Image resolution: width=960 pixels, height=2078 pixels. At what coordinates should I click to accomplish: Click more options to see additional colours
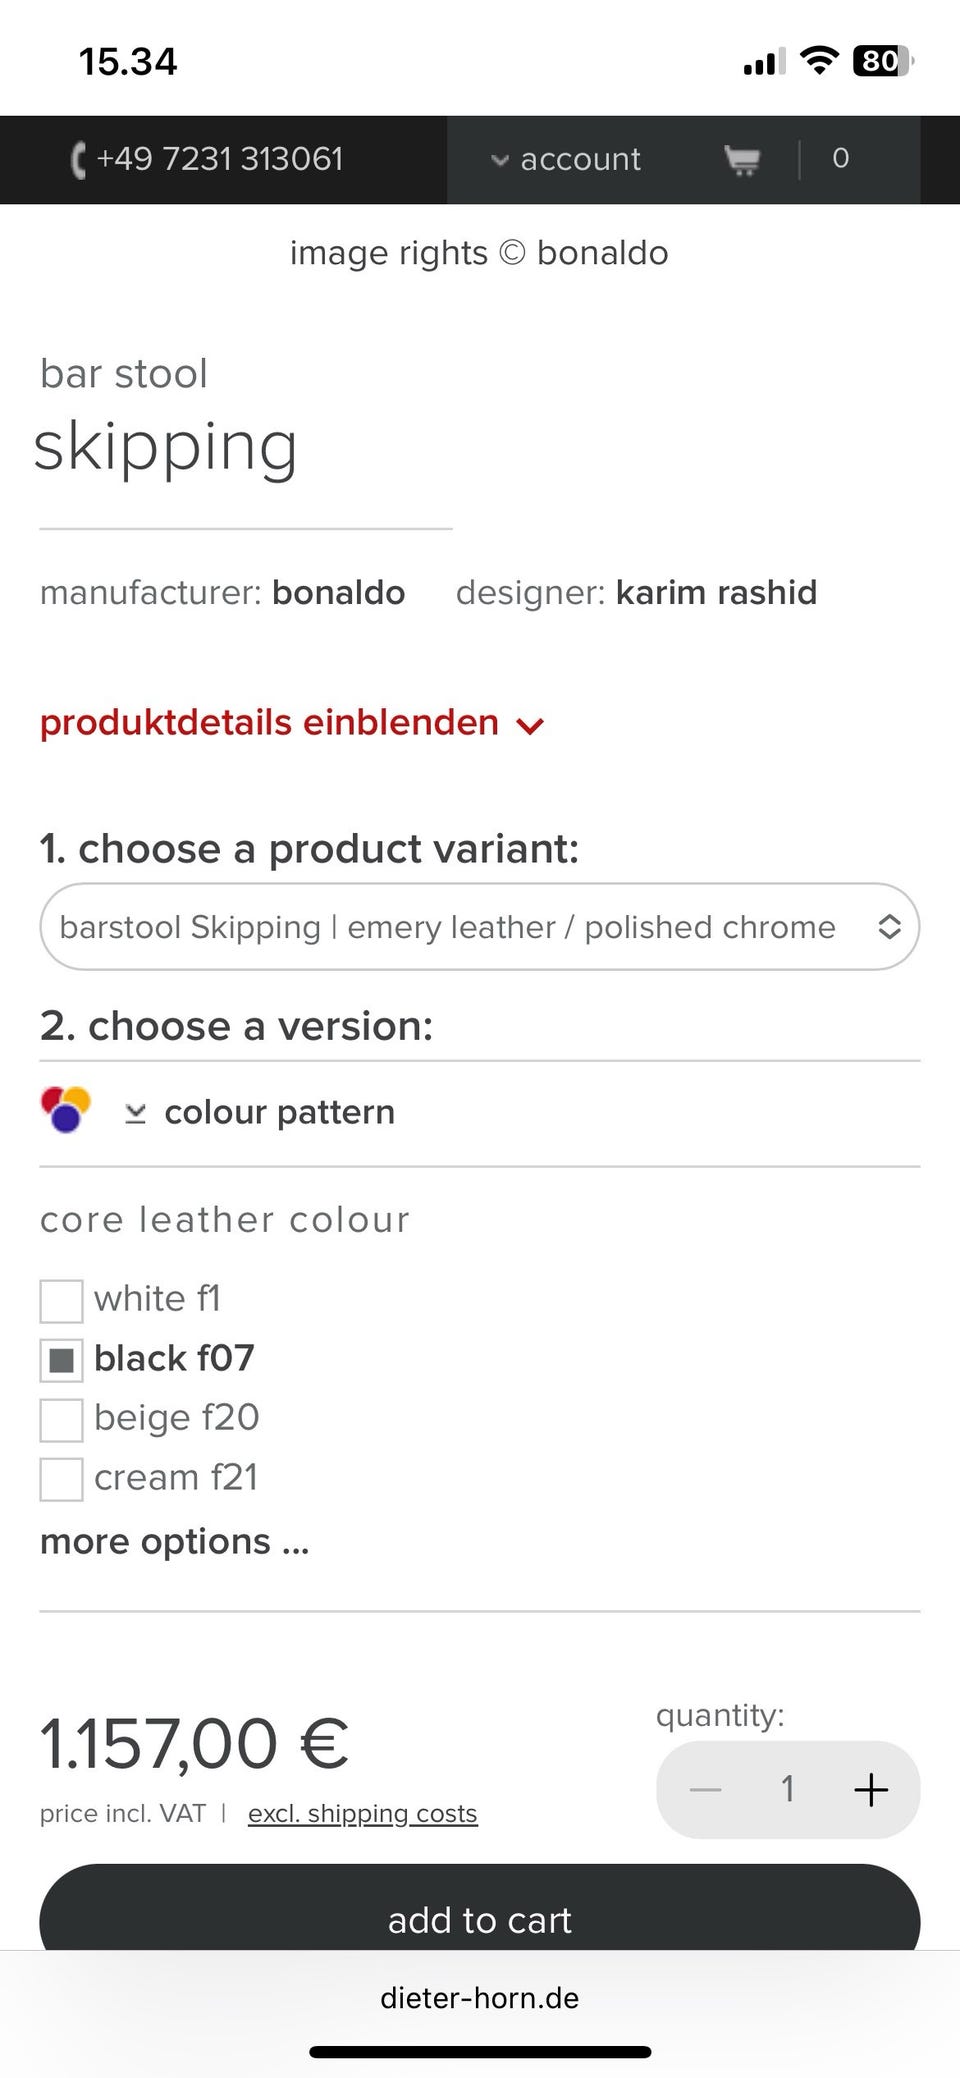(174, 1542)
